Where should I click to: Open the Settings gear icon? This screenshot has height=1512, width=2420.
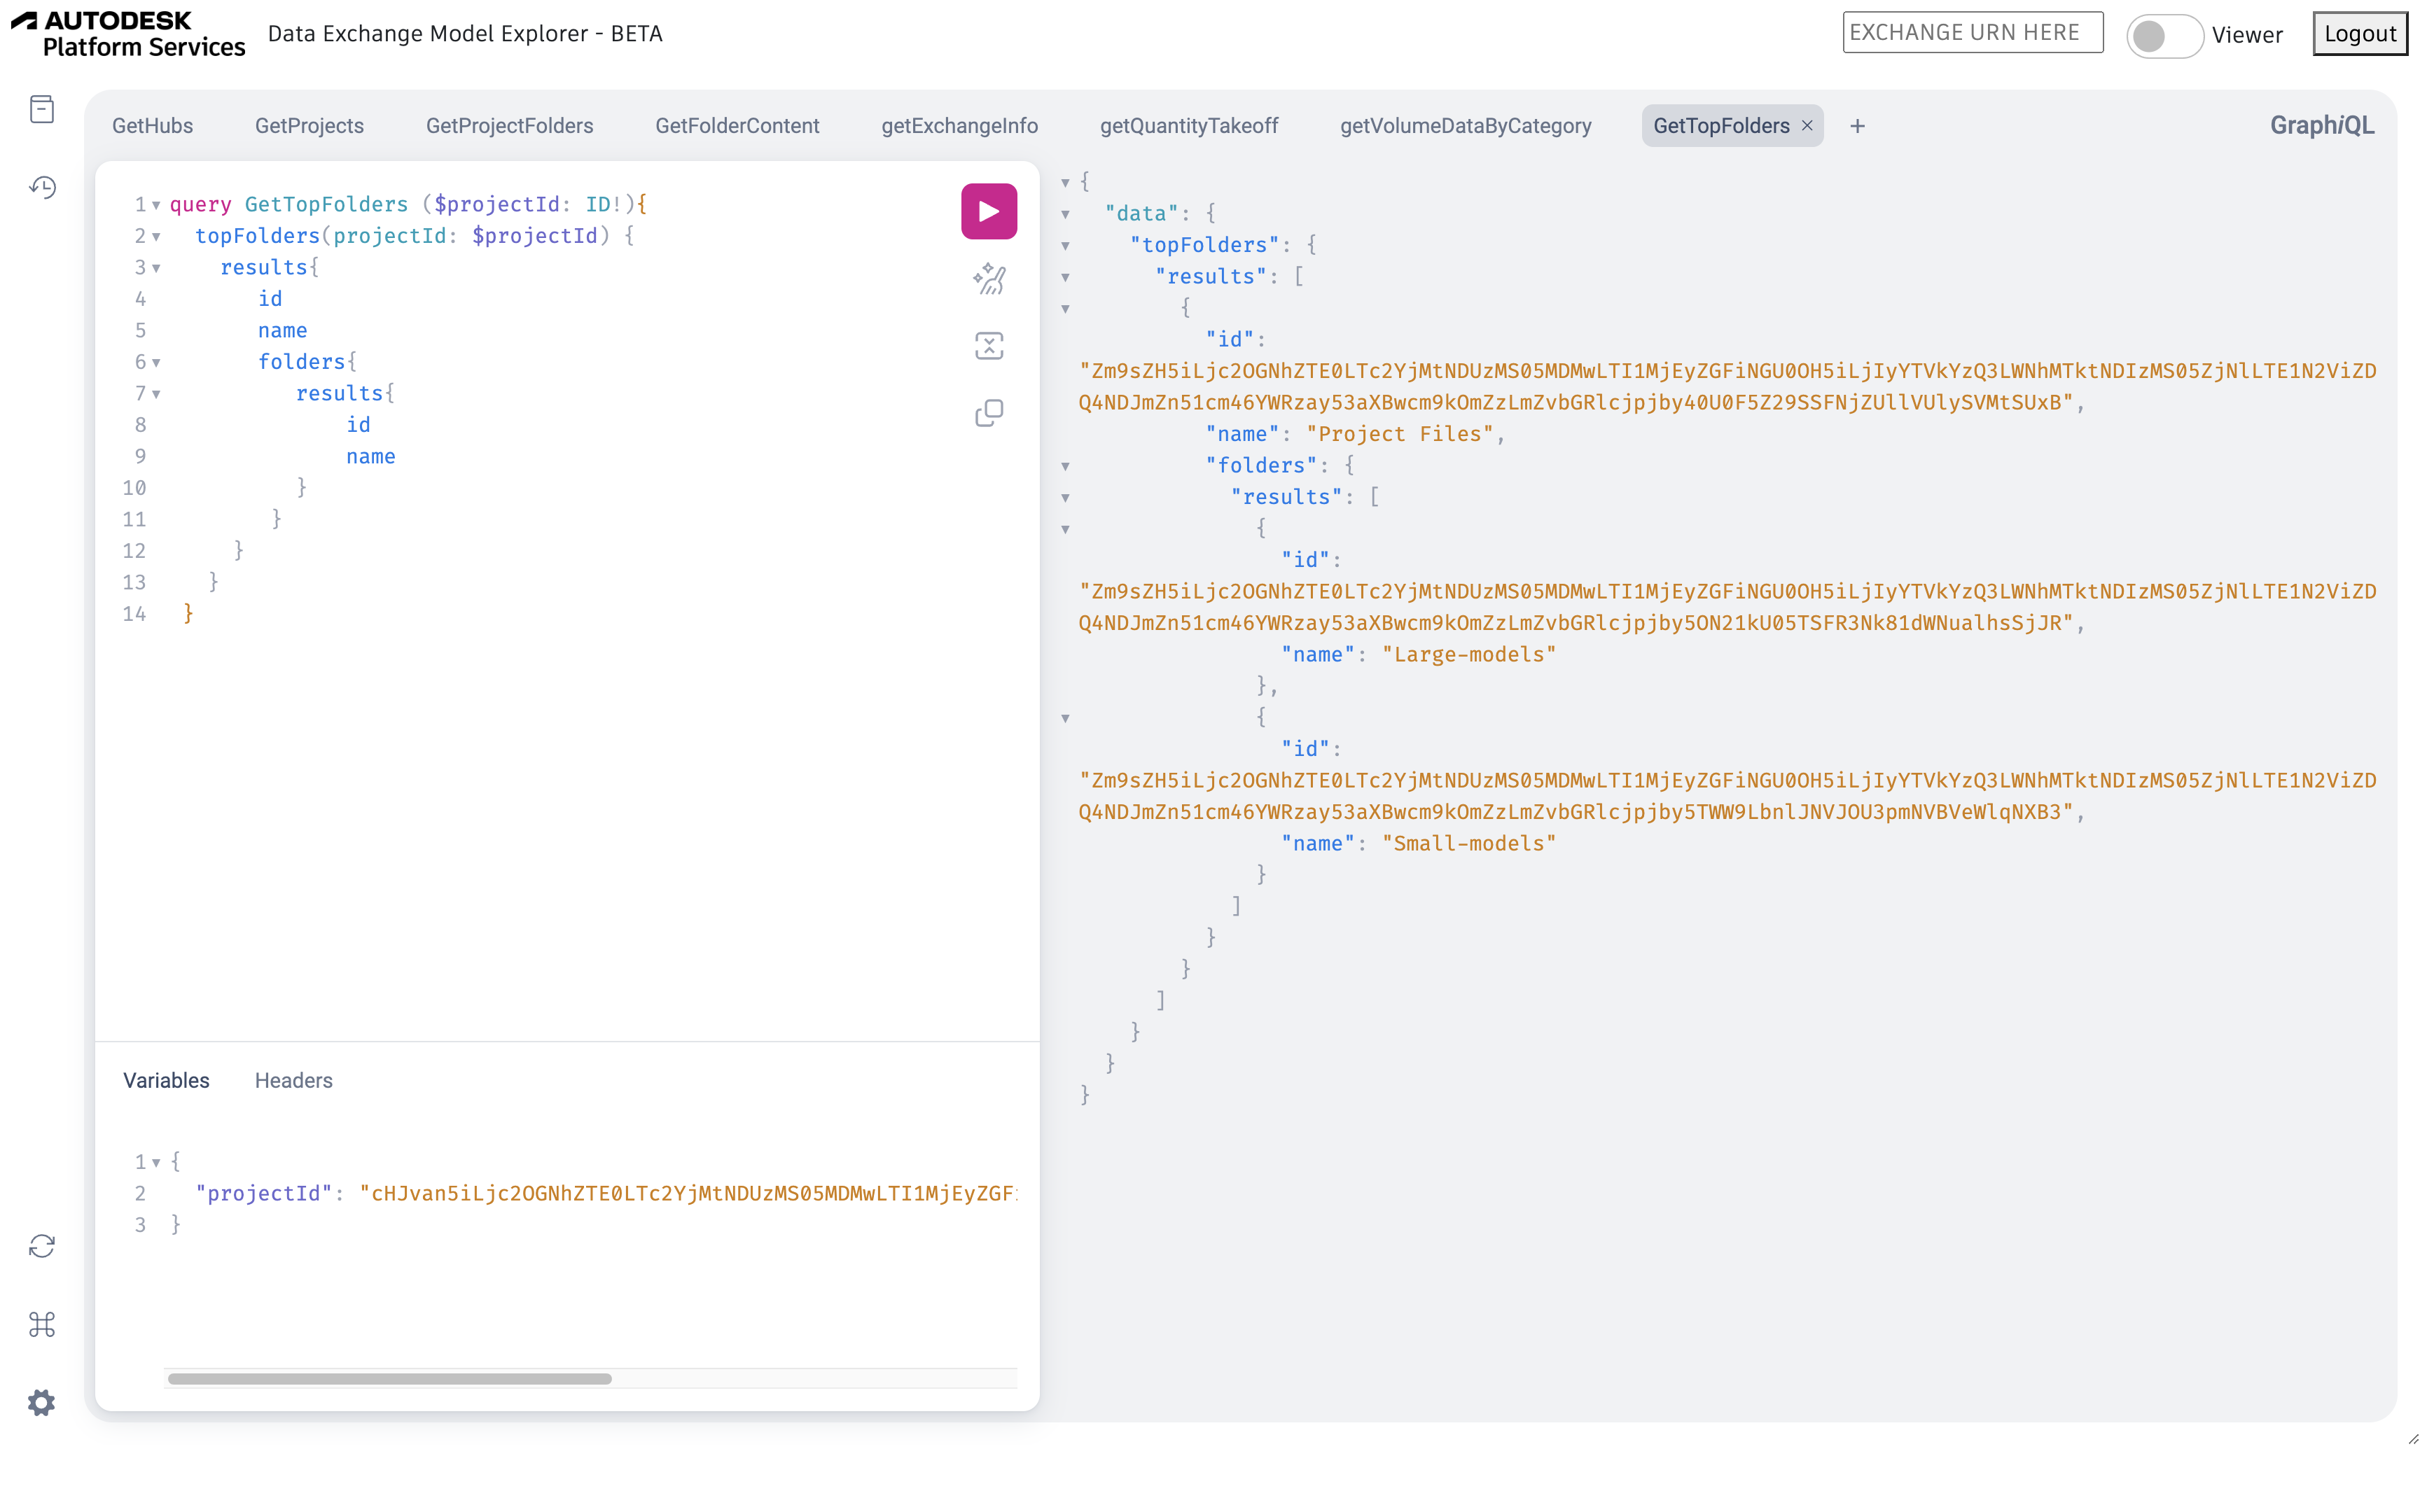tap(42, 1403)
